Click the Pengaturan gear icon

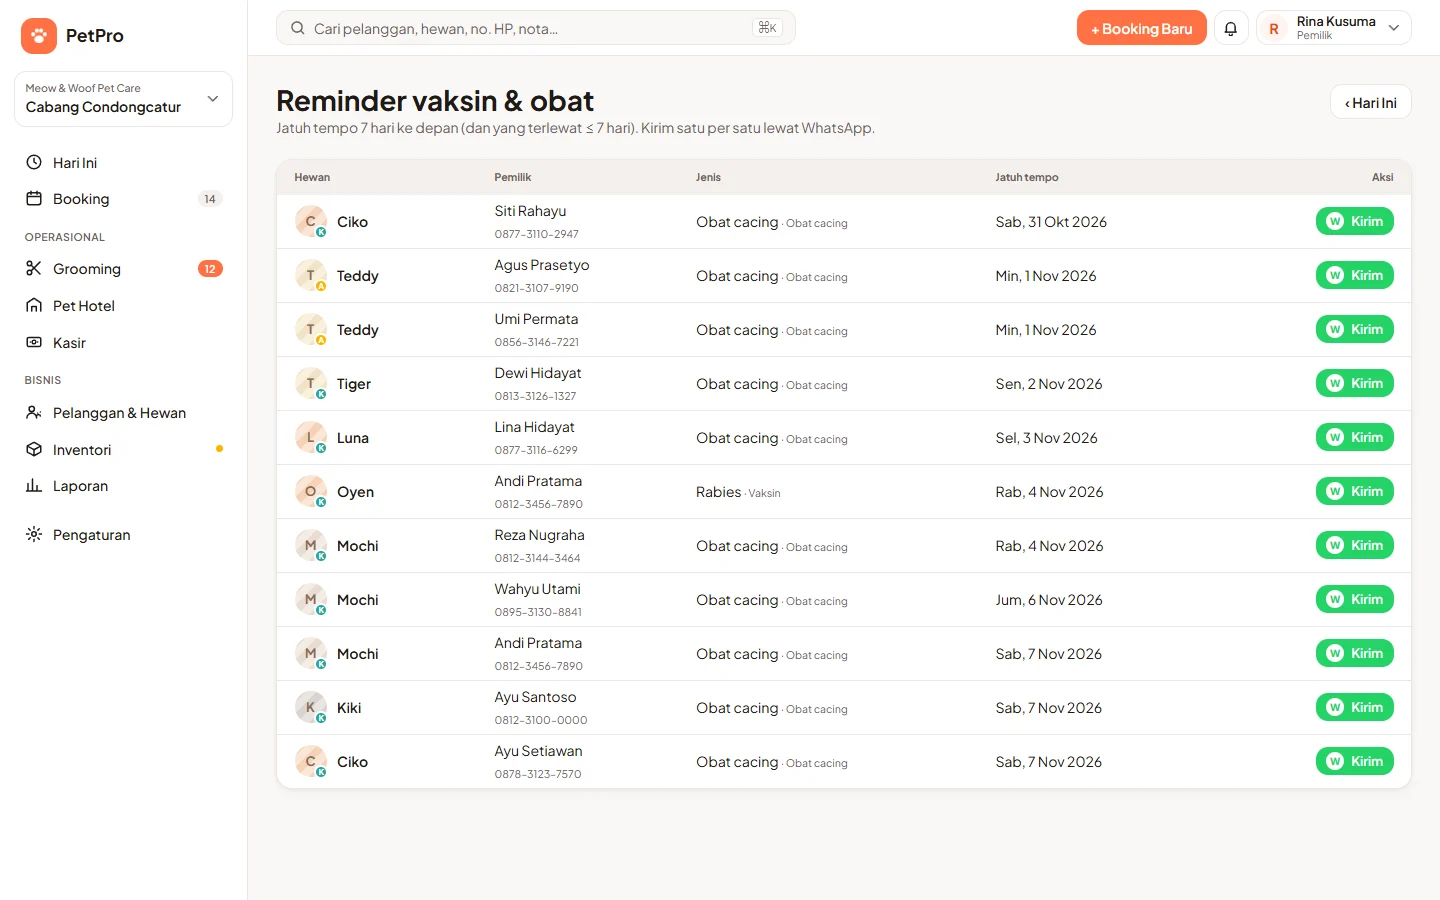pyautogui.click(x=34, y=534)
